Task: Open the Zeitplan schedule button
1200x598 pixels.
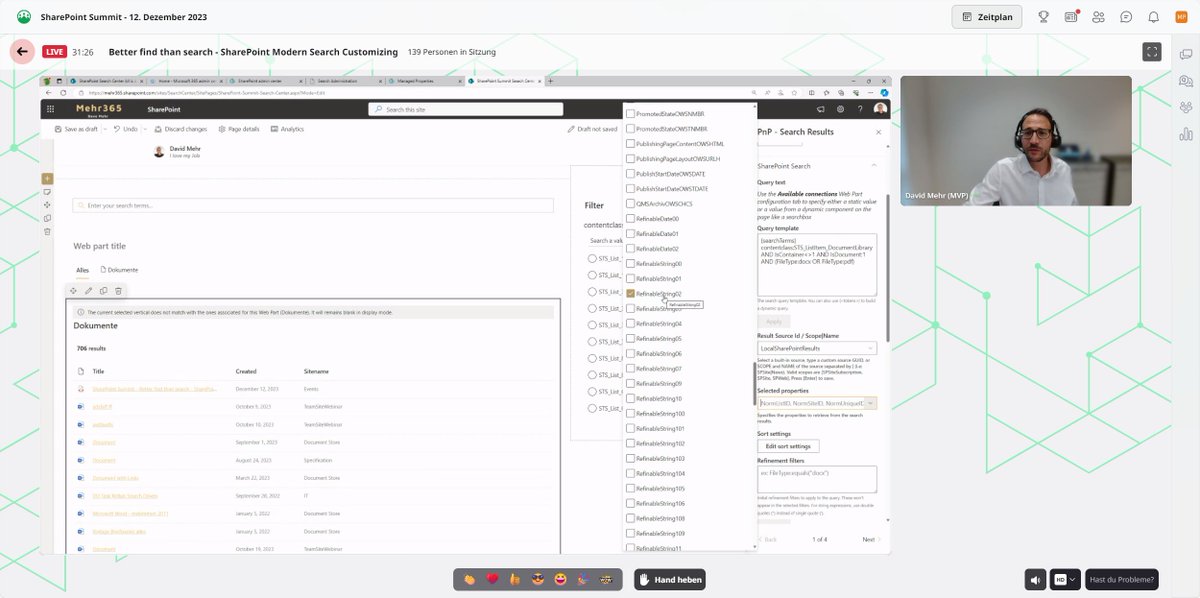Action: (987, 16)
